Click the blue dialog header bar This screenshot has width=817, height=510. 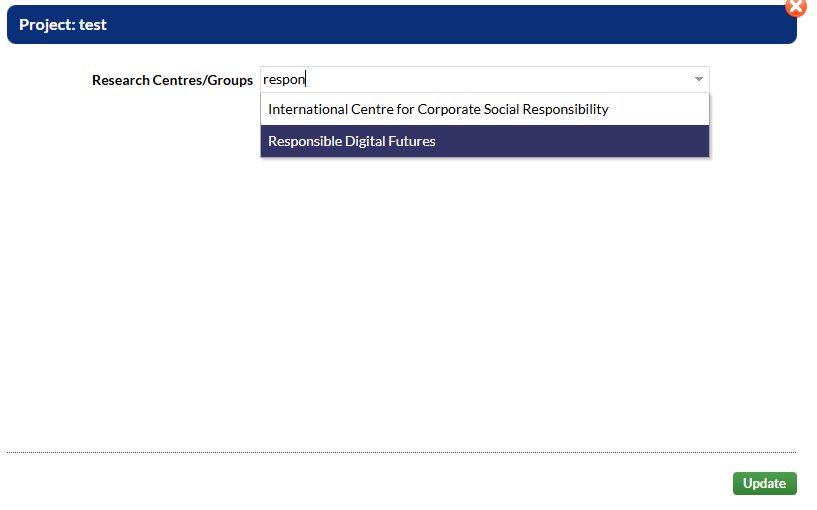pos(400,25)
